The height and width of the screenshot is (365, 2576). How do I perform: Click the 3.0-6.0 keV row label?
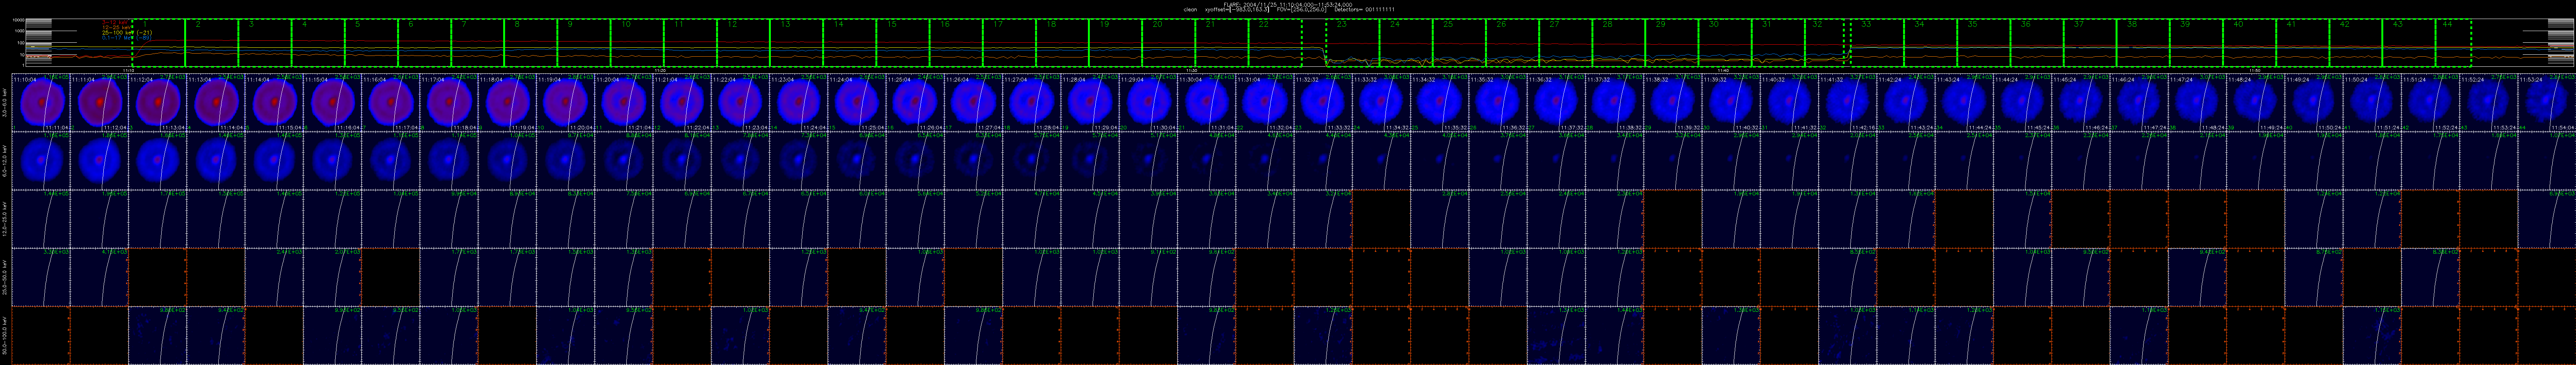click(x=5, y=102)
